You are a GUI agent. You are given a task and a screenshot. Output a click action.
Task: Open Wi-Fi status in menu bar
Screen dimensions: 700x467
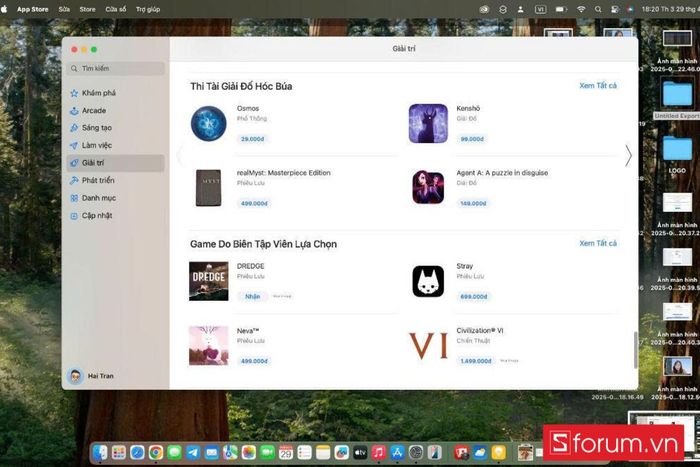581,9
